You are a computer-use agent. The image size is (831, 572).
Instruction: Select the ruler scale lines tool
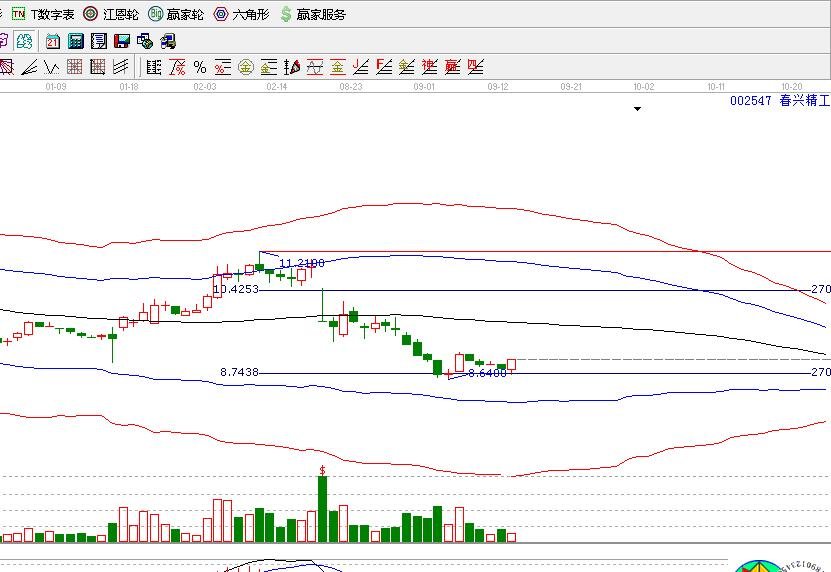154,67
